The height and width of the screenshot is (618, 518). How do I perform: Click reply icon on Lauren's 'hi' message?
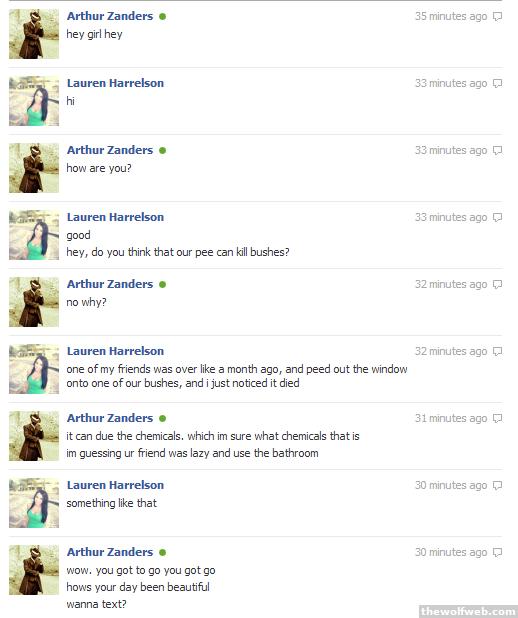pos(498,84)
